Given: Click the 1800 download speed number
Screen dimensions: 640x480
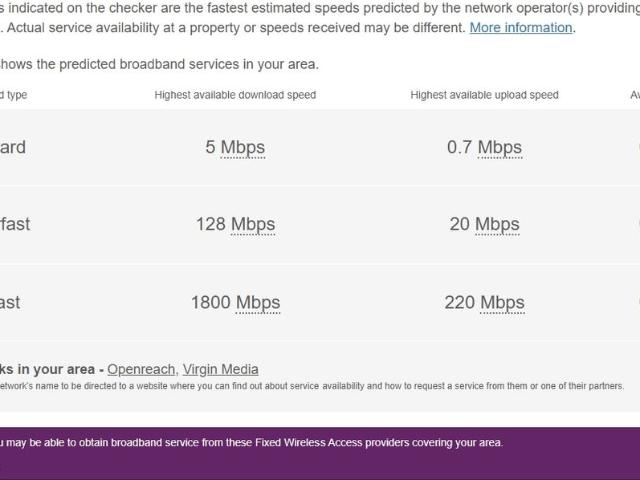Looking at the screenshot, I should click(x=211, y=302).
